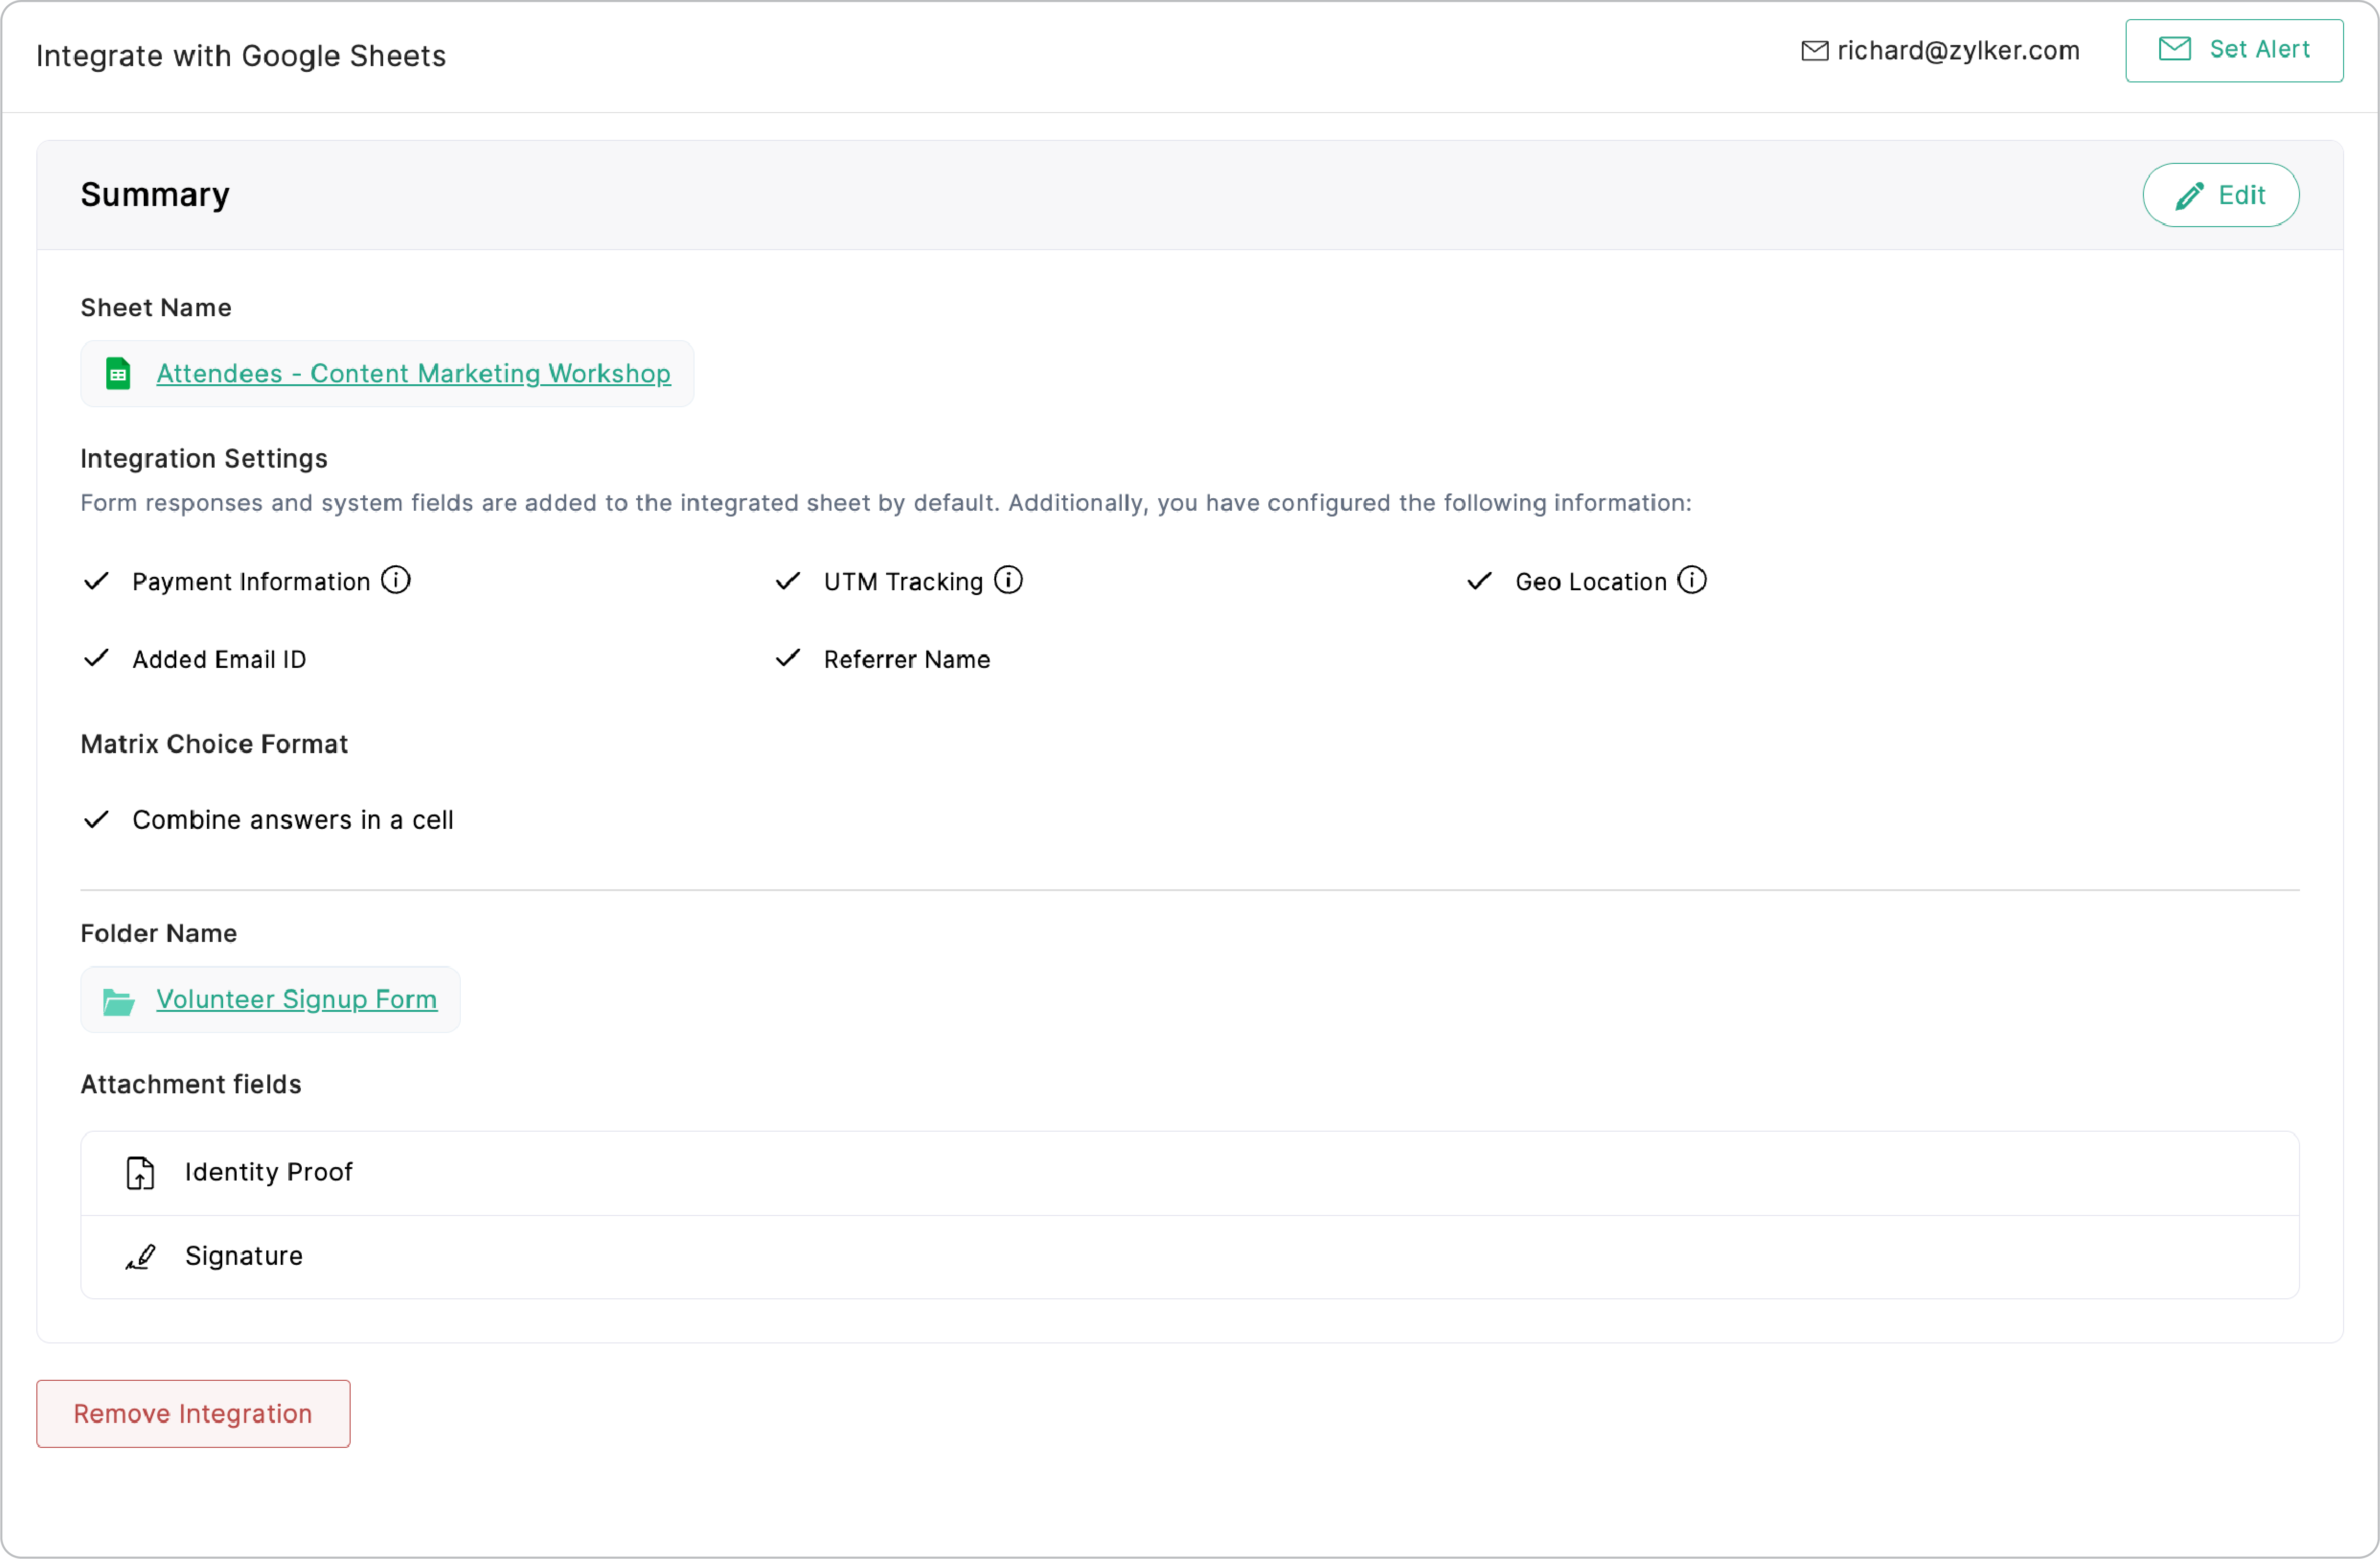Click the mail icon beside richard@zylker.com
The image size is (2380, 1559).
tap(1814, 51)
